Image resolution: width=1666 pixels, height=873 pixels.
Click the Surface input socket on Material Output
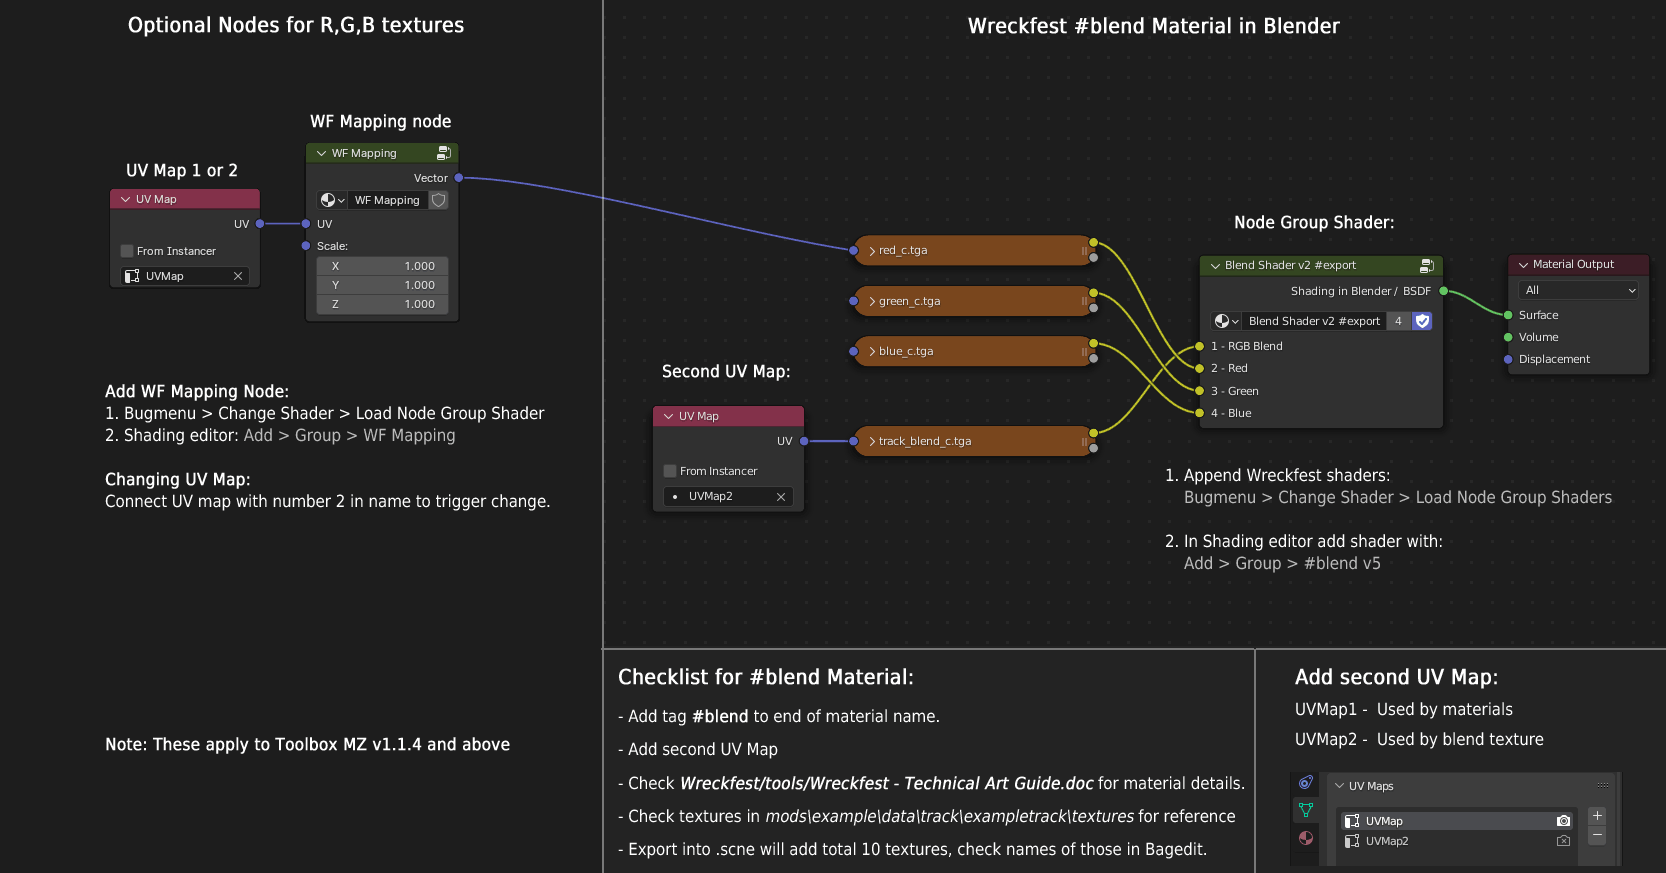click(1508, 315)
